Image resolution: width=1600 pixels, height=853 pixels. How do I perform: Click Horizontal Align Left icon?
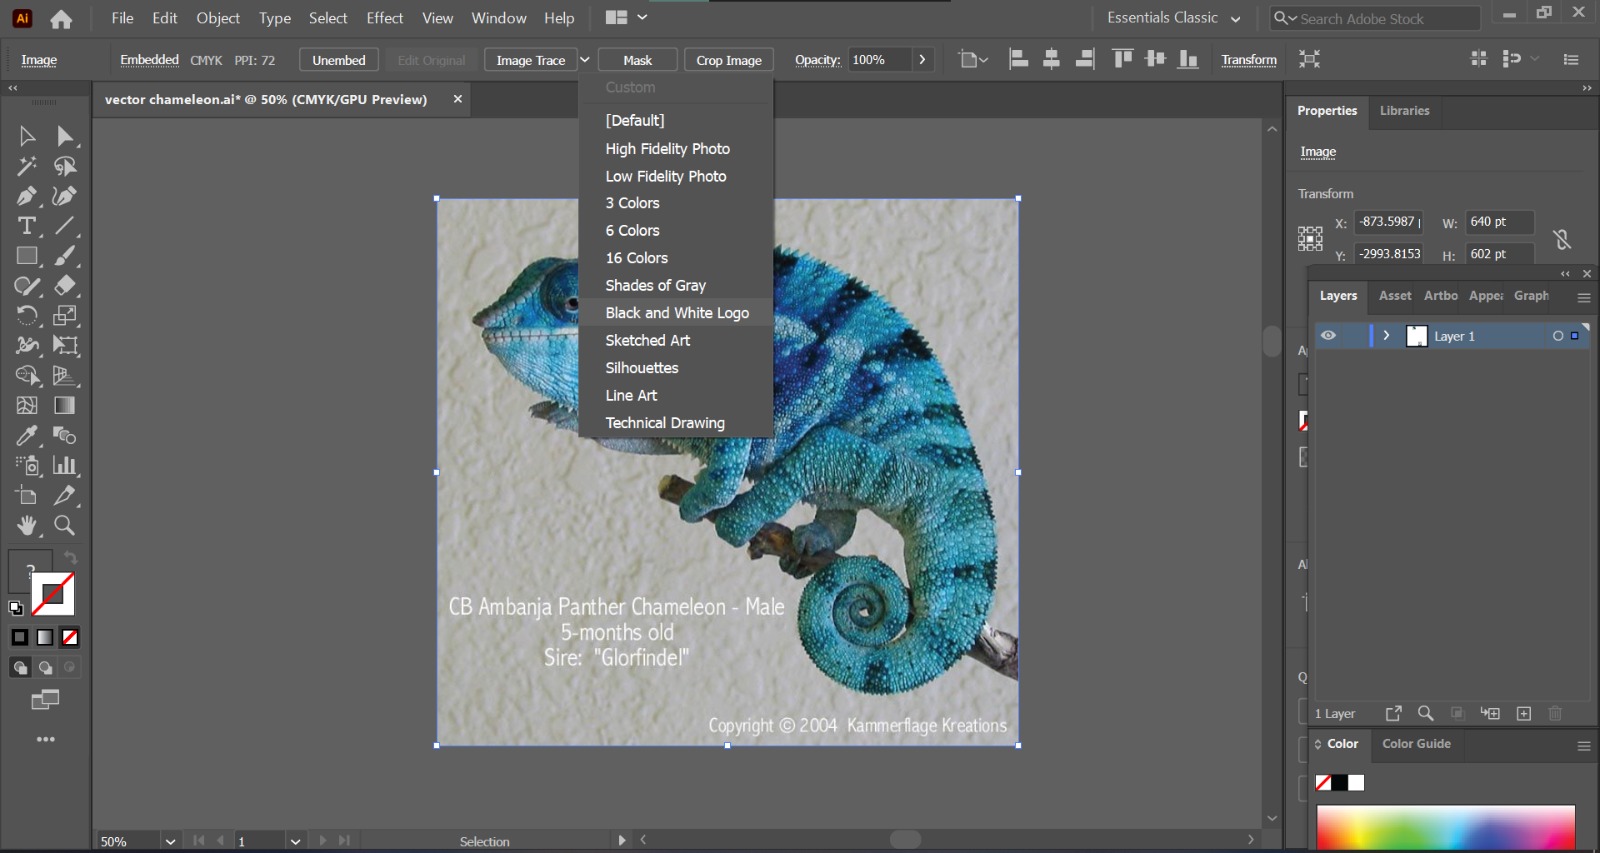click(1019, 59)
